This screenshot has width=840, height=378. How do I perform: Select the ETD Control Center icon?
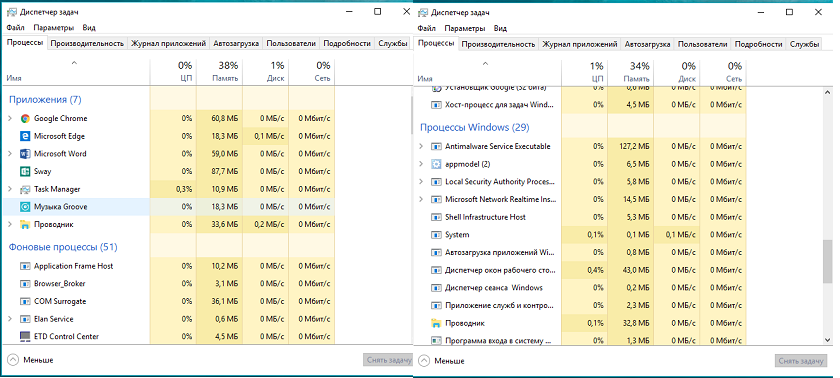tap(25, 336)
